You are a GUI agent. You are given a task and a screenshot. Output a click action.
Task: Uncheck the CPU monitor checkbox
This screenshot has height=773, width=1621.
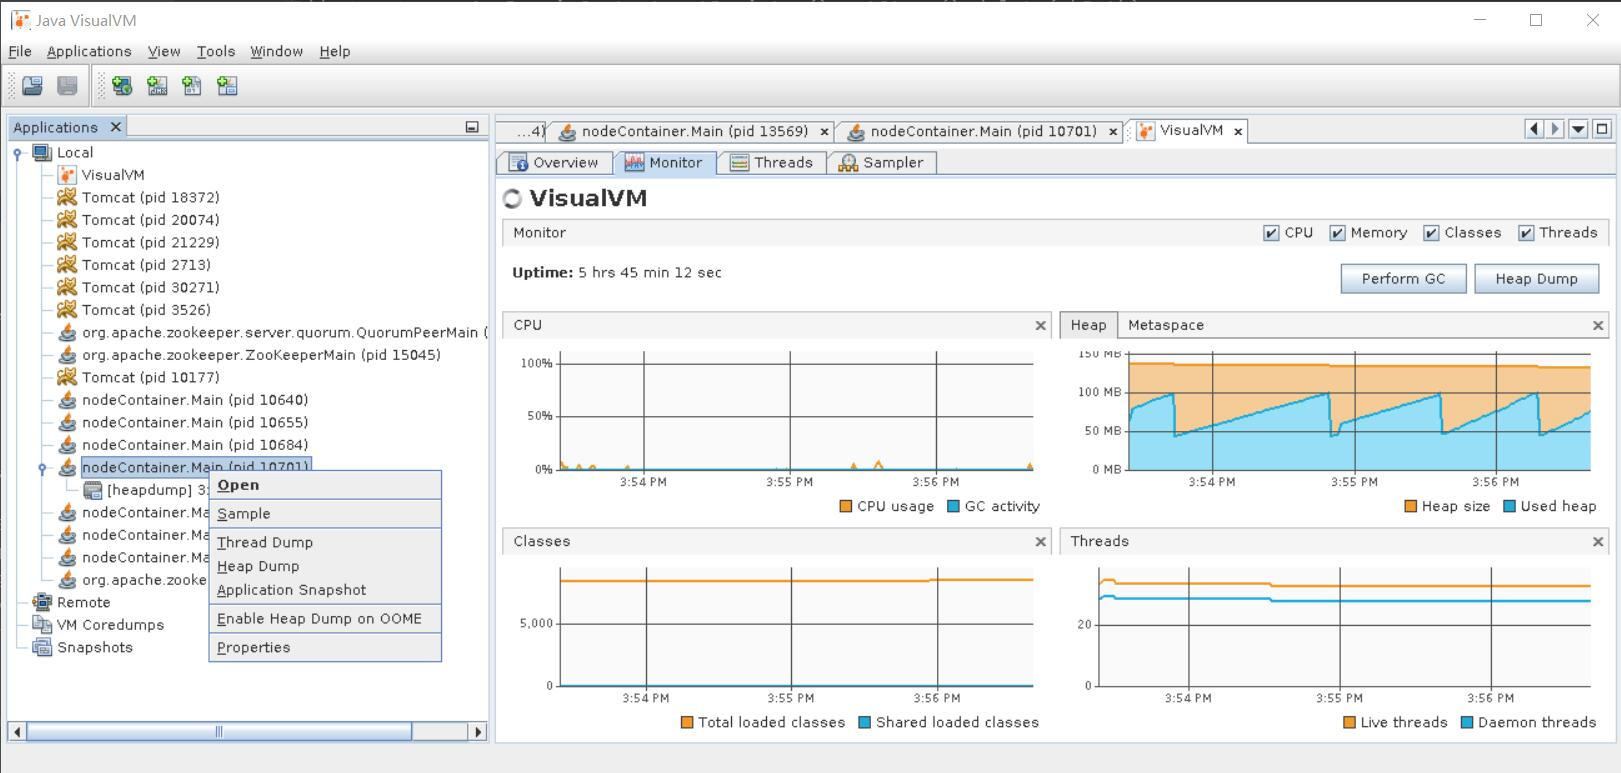tap(1271, 233)
